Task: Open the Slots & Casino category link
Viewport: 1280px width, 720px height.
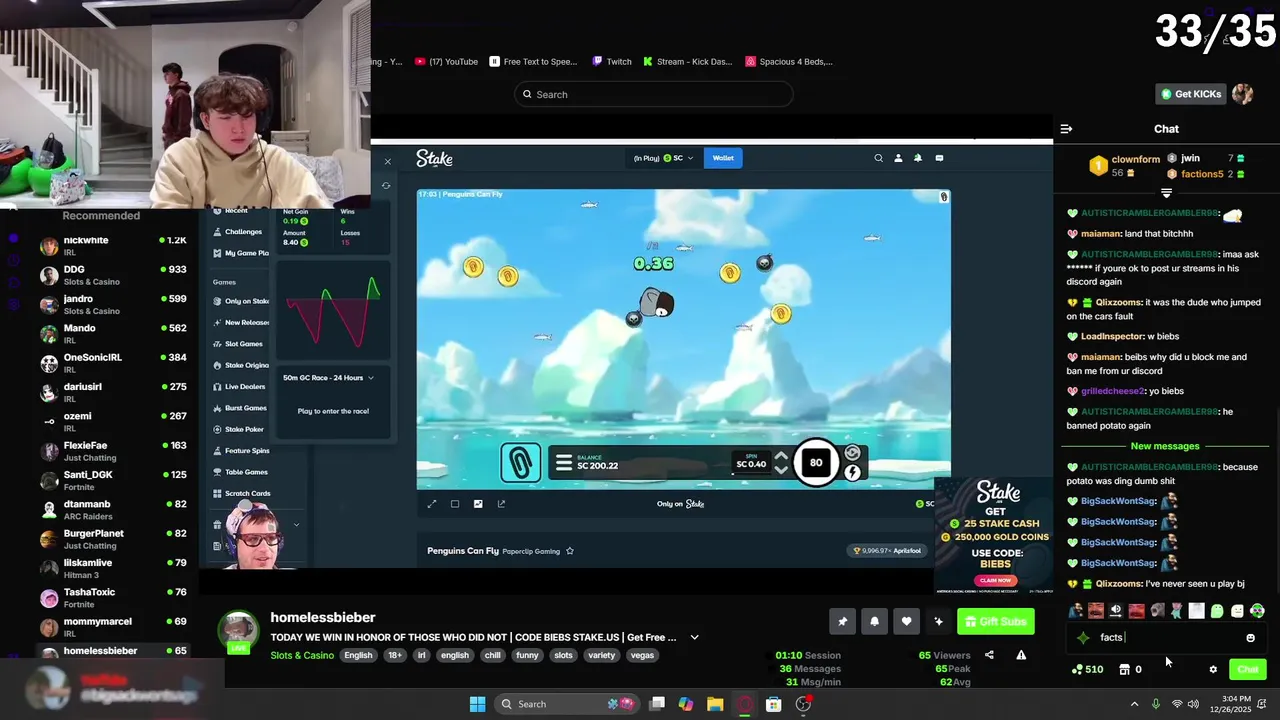Action: (x=302, y=655)
